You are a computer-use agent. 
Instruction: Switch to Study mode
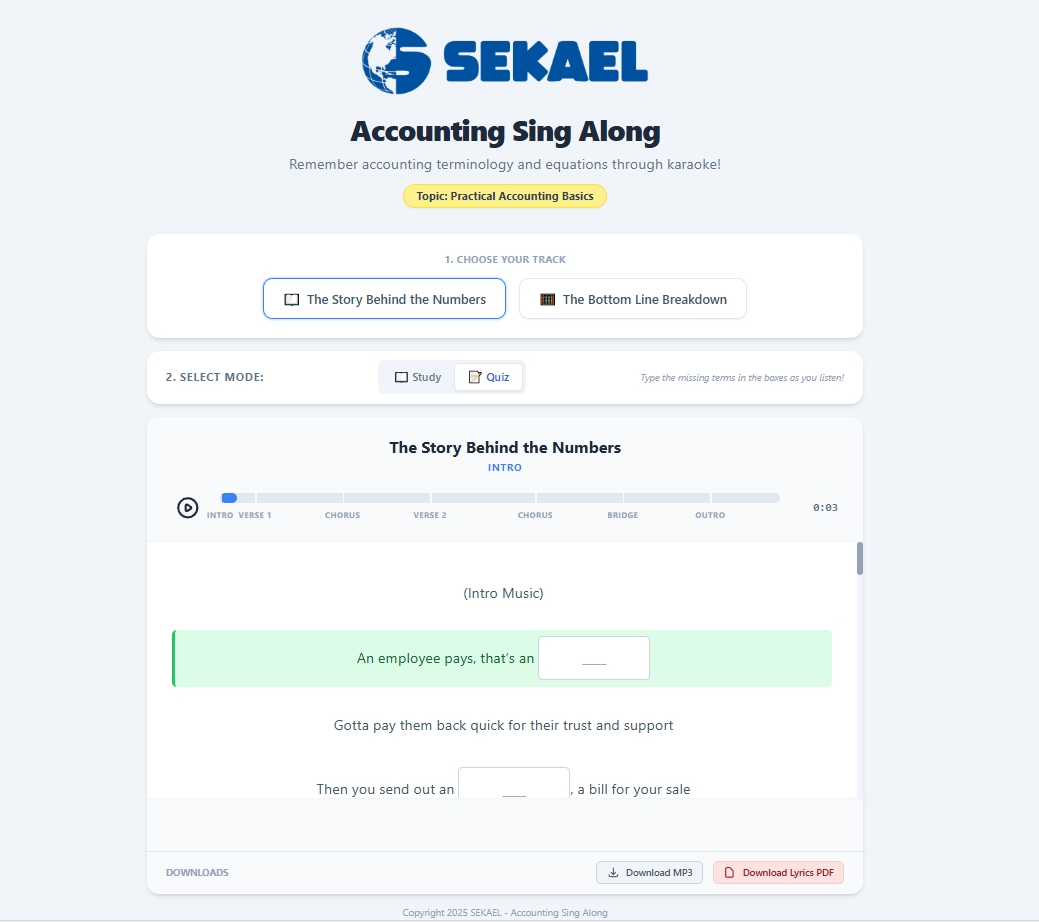(x=417, y=377)
